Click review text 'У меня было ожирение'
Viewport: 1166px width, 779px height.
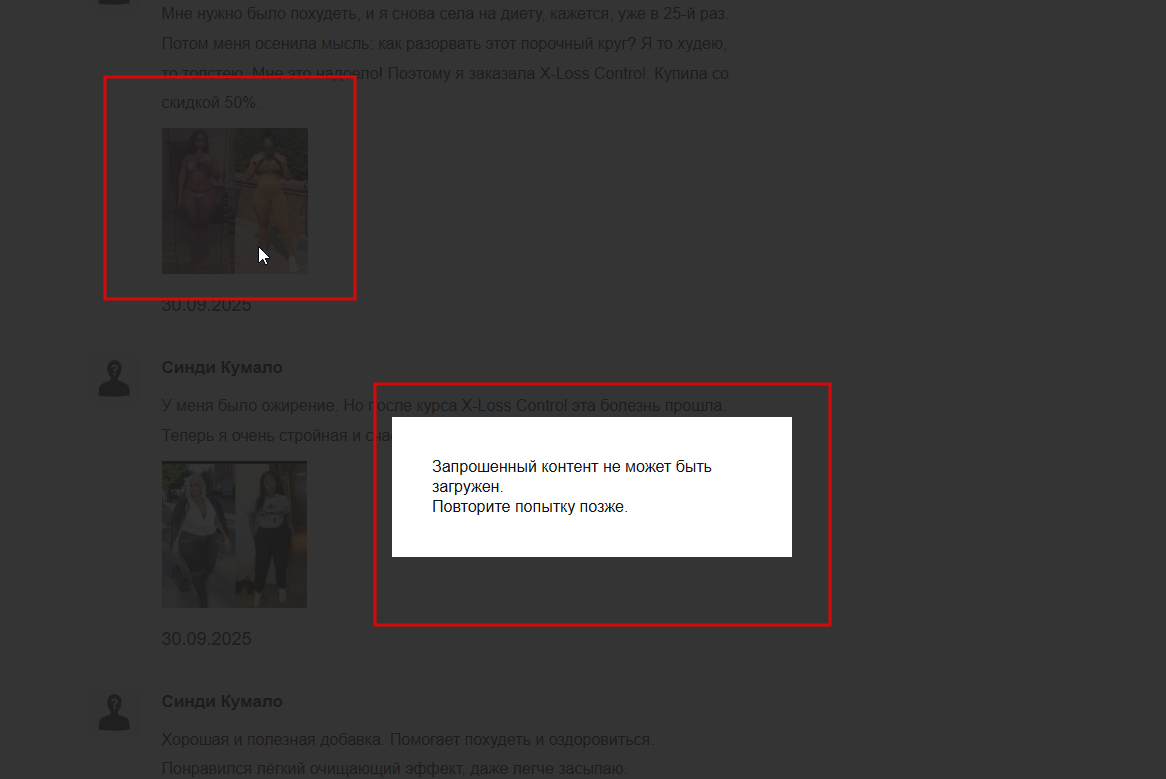pos(249,405)
